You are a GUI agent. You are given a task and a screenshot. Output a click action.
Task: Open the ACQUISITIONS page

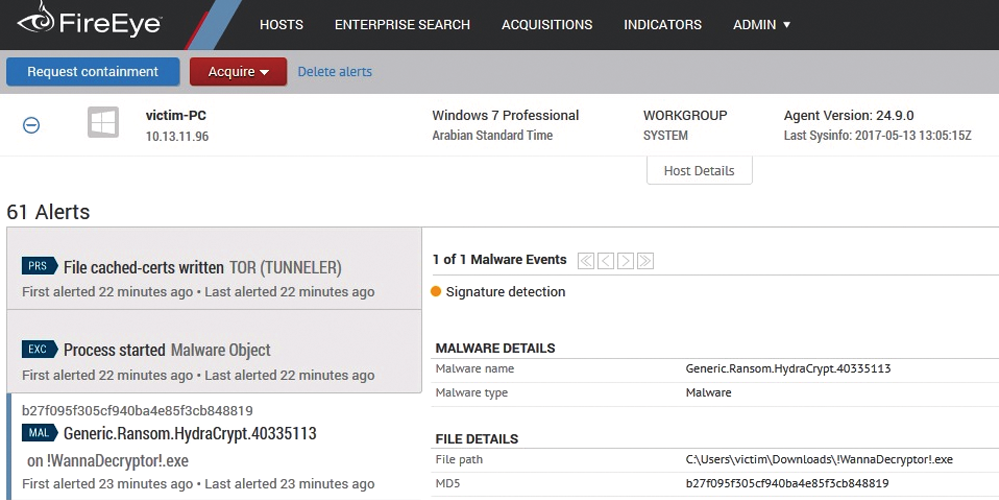pyautogui.click(x=547, y=25)
